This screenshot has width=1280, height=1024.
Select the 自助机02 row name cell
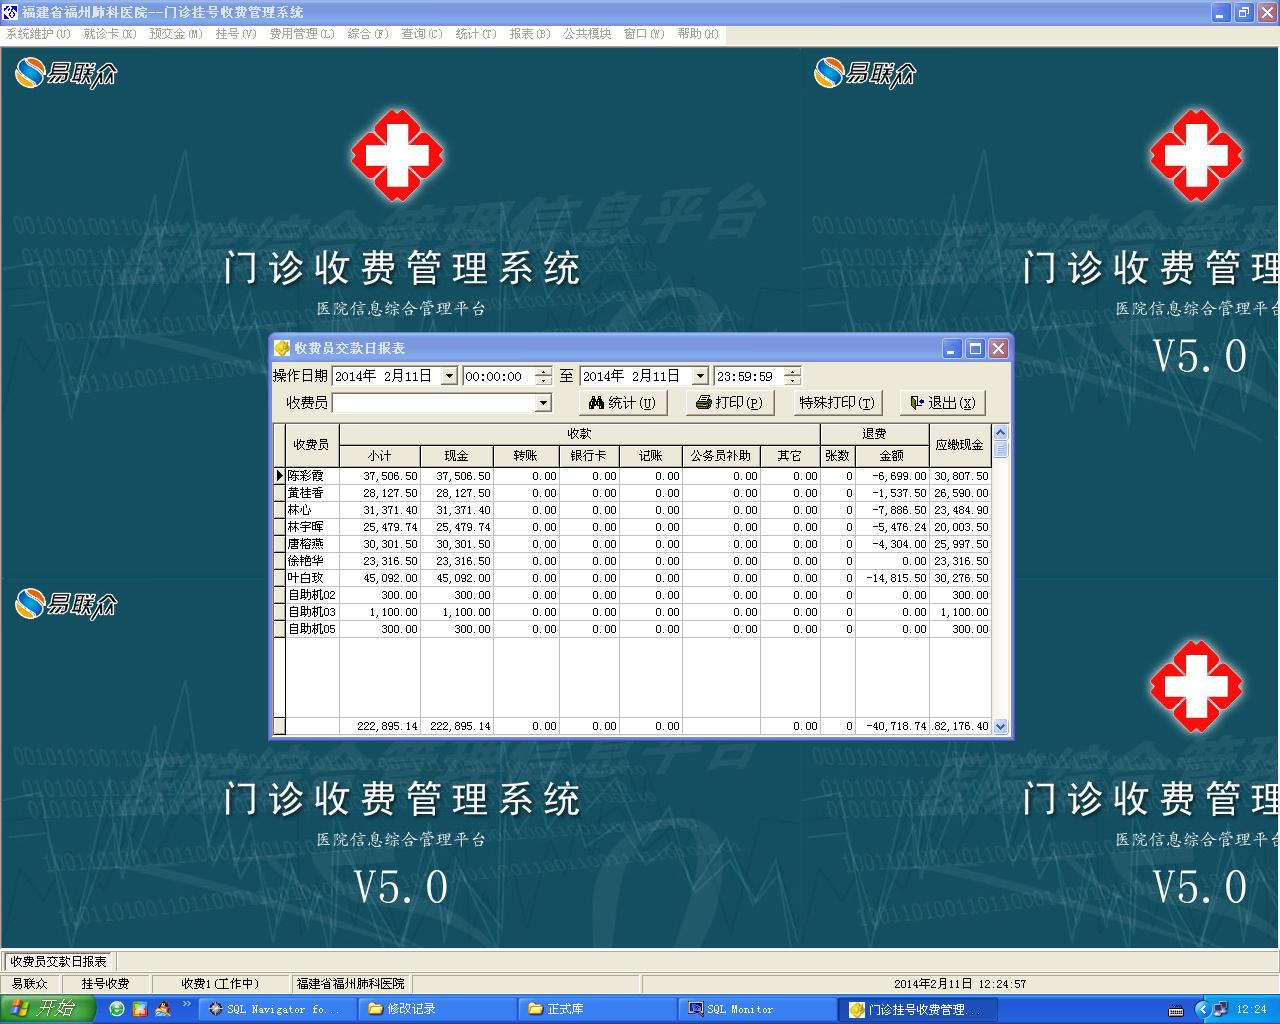point(312,595)
